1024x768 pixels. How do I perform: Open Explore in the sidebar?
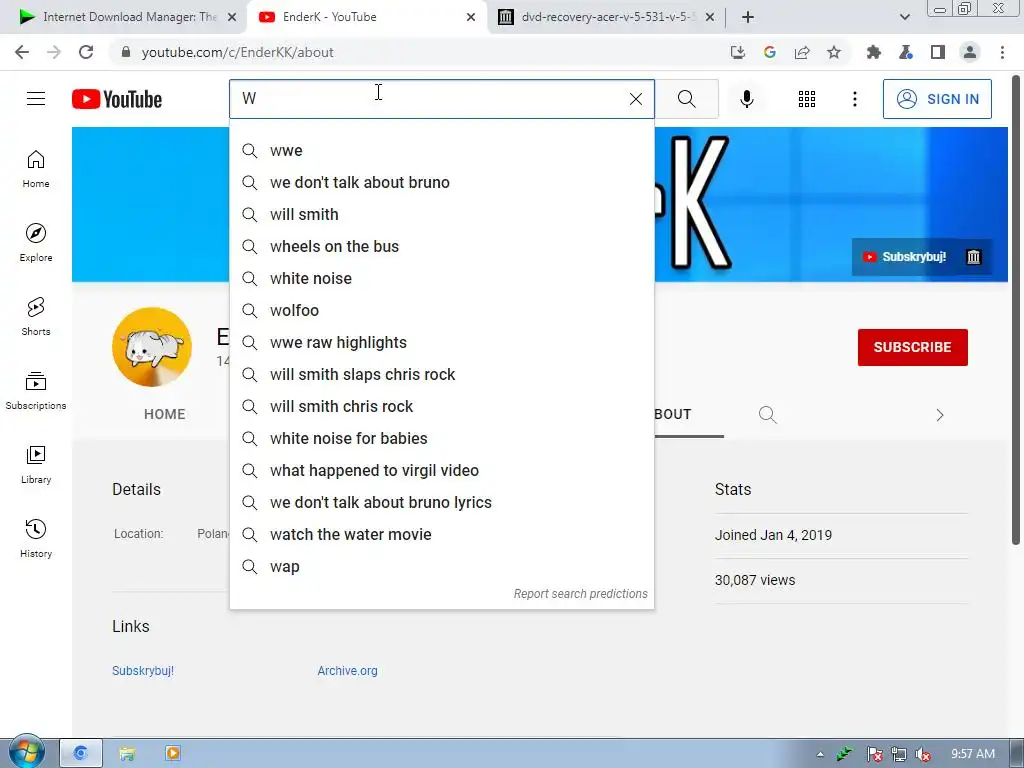(36, 243)
